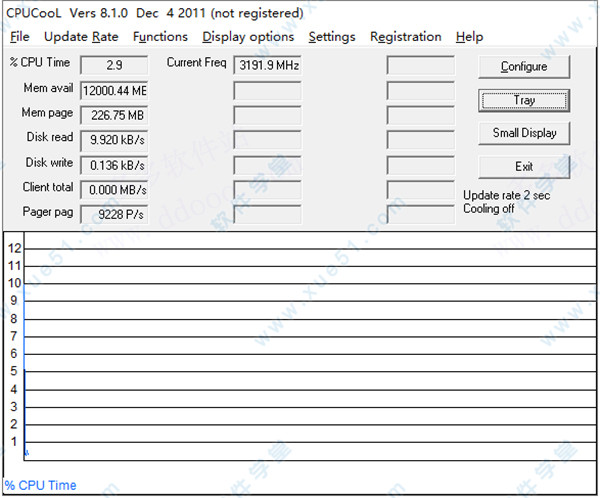600x498 pixels.
Task: Click the 'Disk write' label
Action: (49, 162)
